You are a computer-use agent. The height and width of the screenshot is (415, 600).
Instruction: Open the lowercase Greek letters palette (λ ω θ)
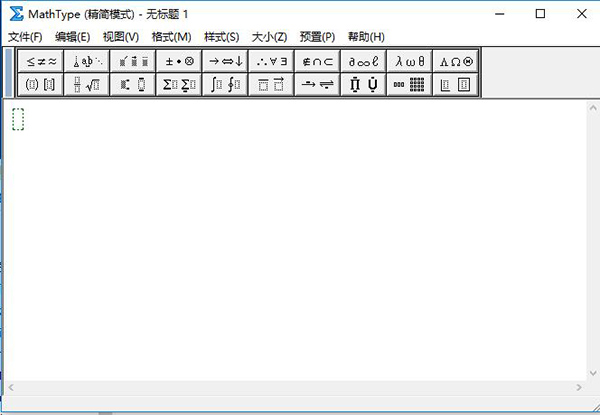(409, 61)
